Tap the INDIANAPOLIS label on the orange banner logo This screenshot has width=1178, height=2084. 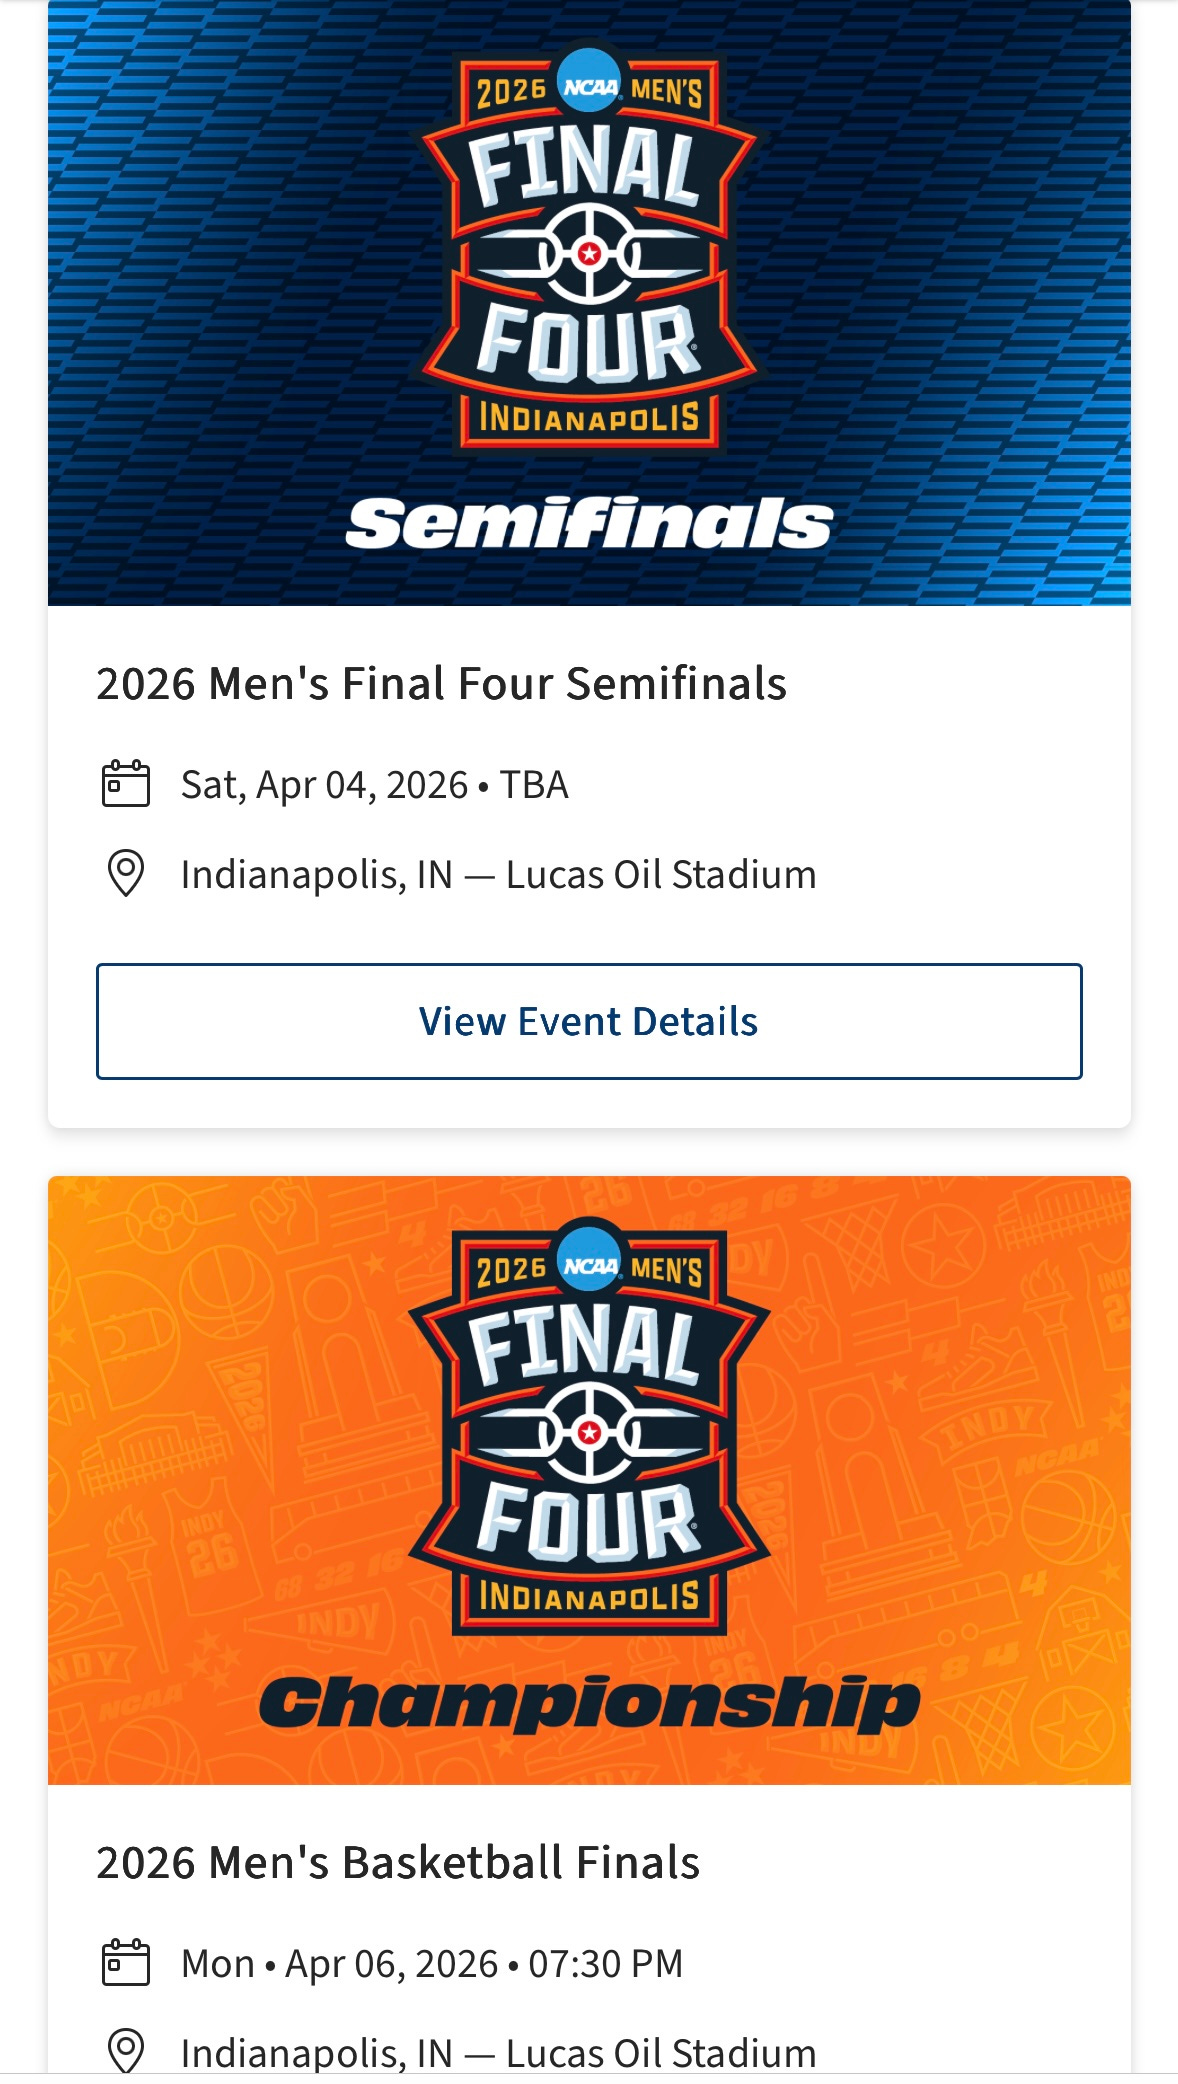[x=589, y=1597]
